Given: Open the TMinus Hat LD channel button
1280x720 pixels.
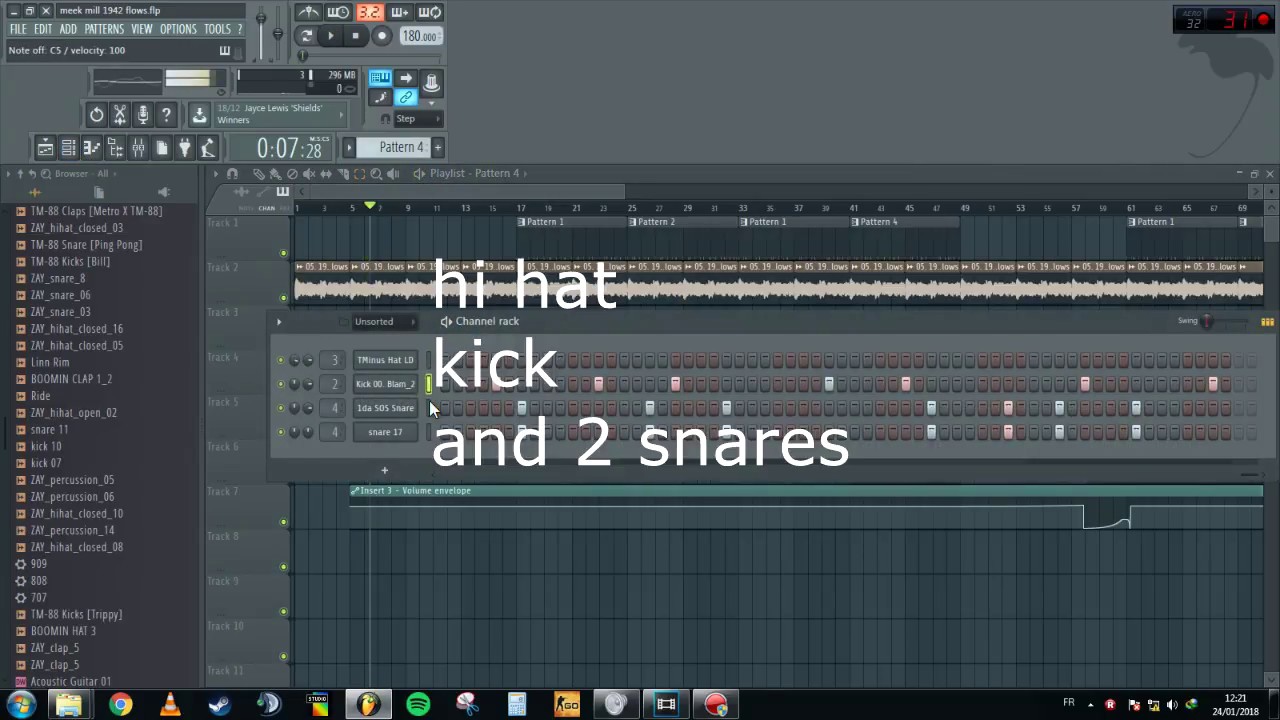Looking at the screenshot, I should click(x=385, y=360).
